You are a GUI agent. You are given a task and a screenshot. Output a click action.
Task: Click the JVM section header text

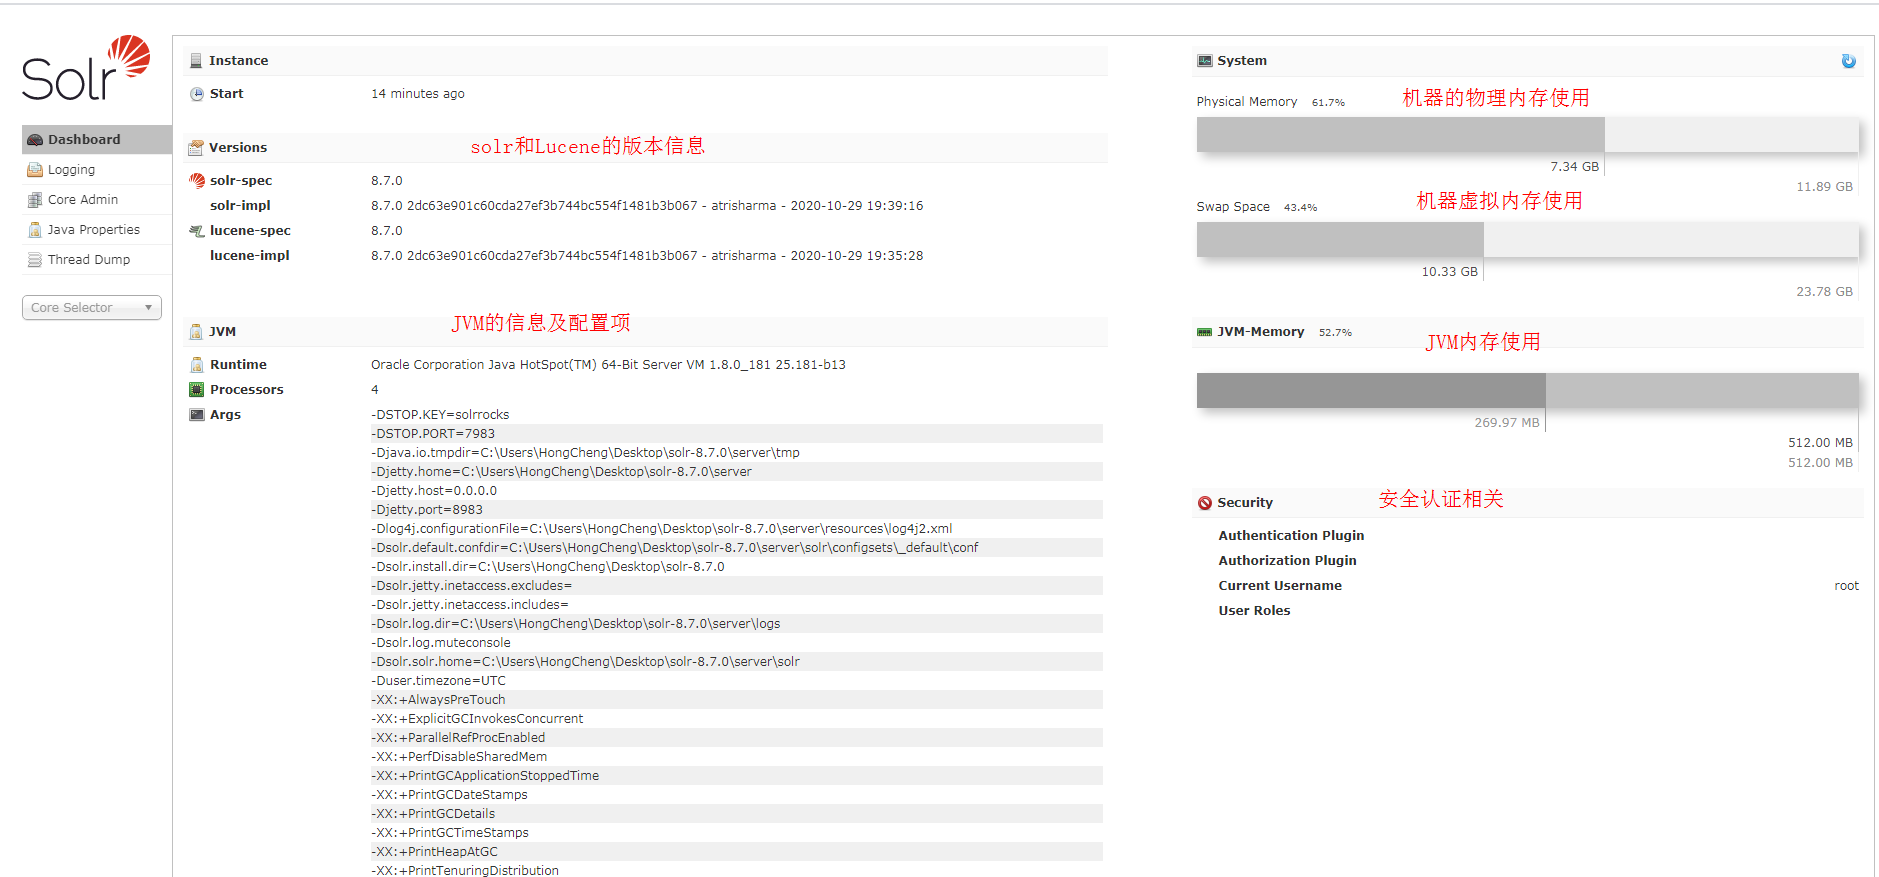pyautogui.click(x=223, y=332)
